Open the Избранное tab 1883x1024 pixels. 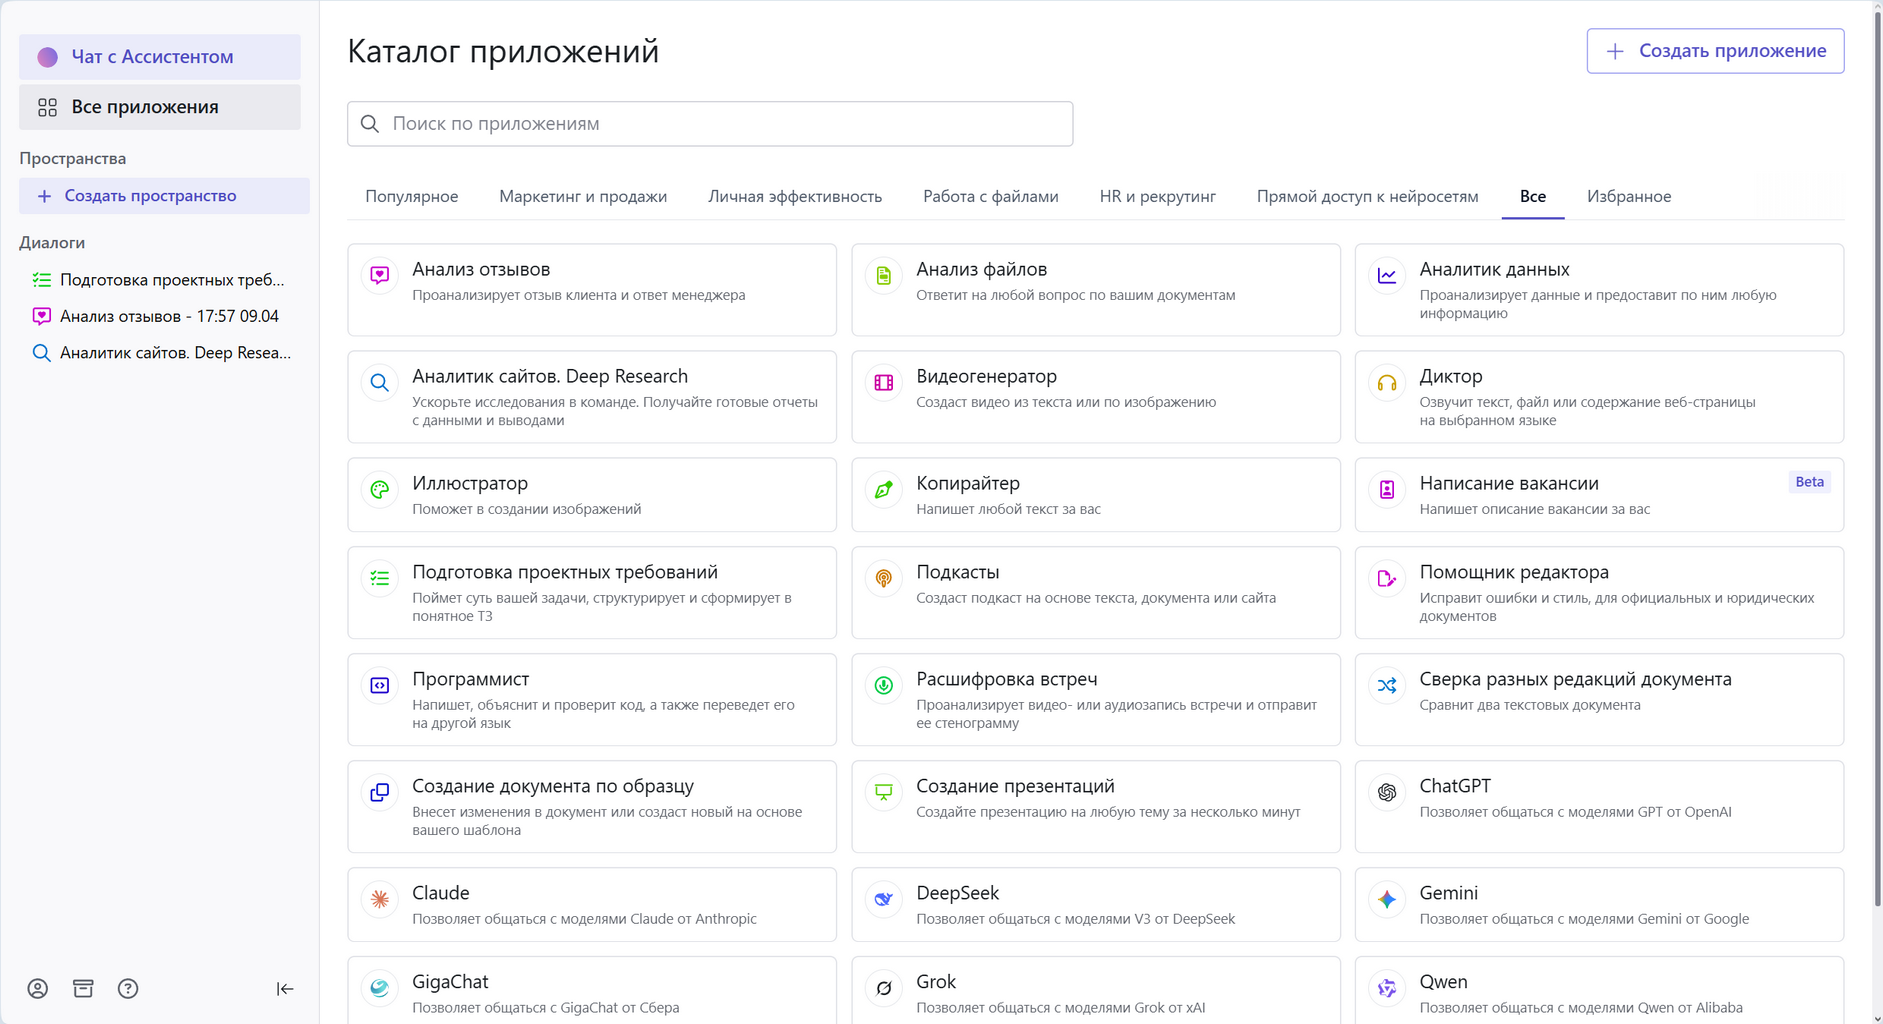click(x=1628, y=197)
